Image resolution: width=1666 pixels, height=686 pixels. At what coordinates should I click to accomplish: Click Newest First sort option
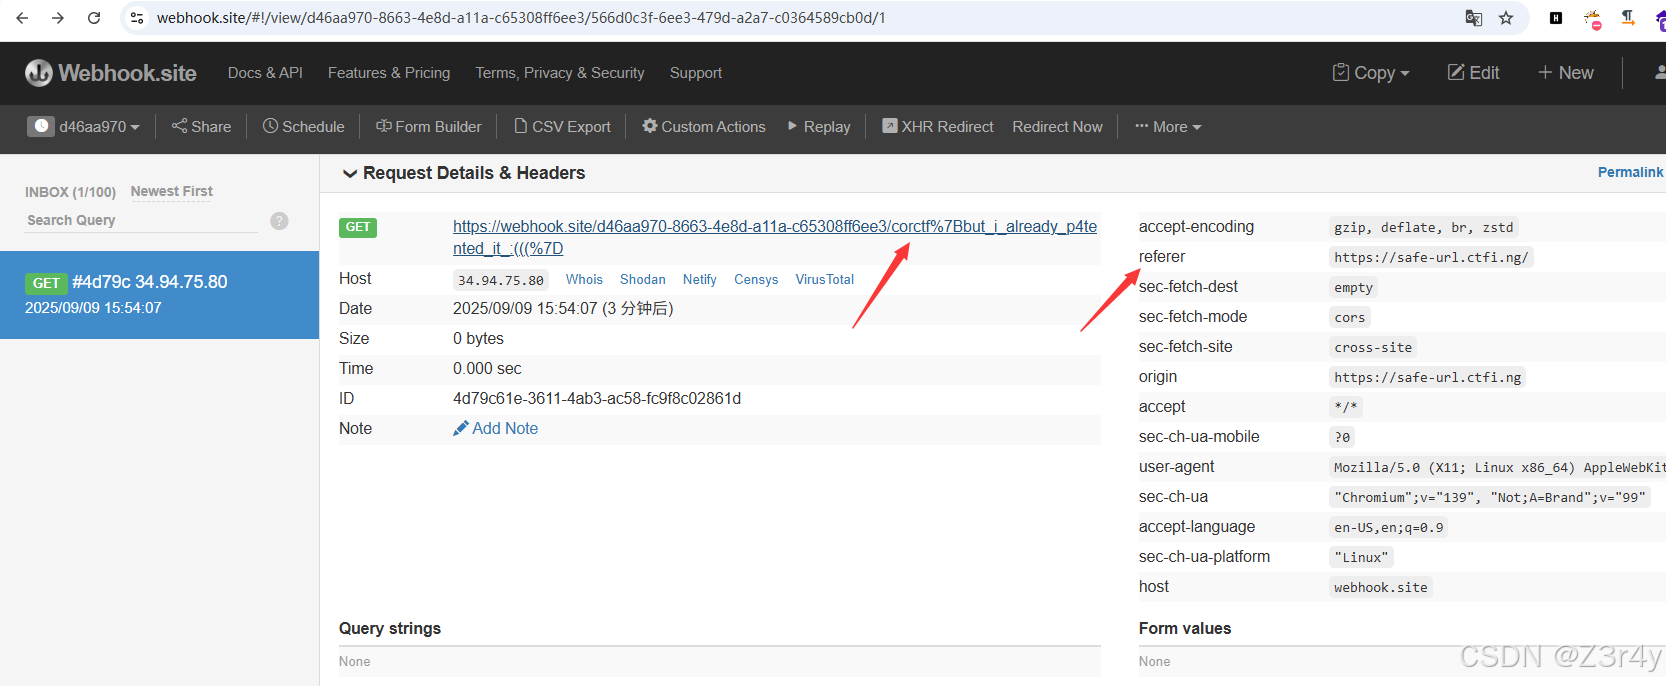point(172,191)
